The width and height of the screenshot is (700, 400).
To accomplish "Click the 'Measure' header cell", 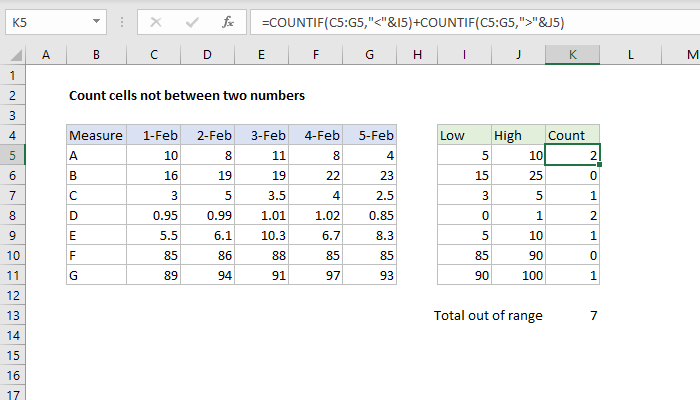I will tap(96, 135).
